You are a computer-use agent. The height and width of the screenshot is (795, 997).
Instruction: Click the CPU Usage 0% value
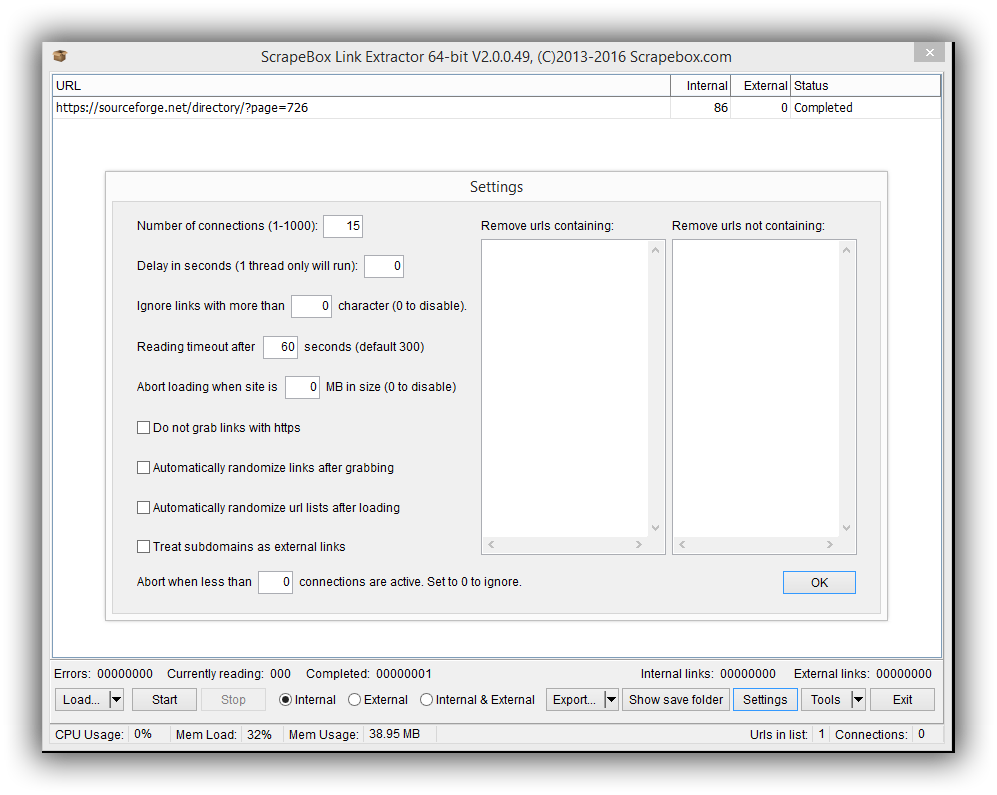(143, 734)
